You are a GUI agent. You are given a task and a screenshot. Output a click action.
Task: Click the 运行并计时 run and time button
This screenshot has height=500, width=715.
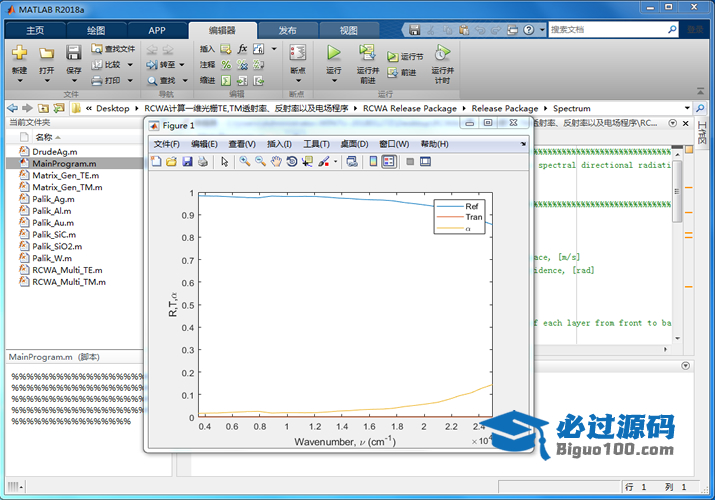[x=442, y=64]
